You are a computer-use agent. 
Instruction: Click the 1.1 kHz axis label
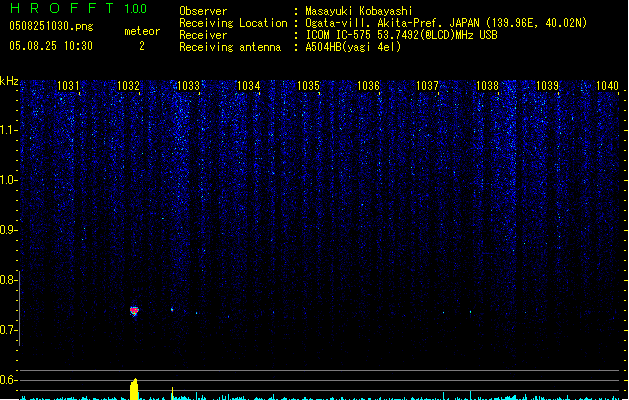[8, 130]
